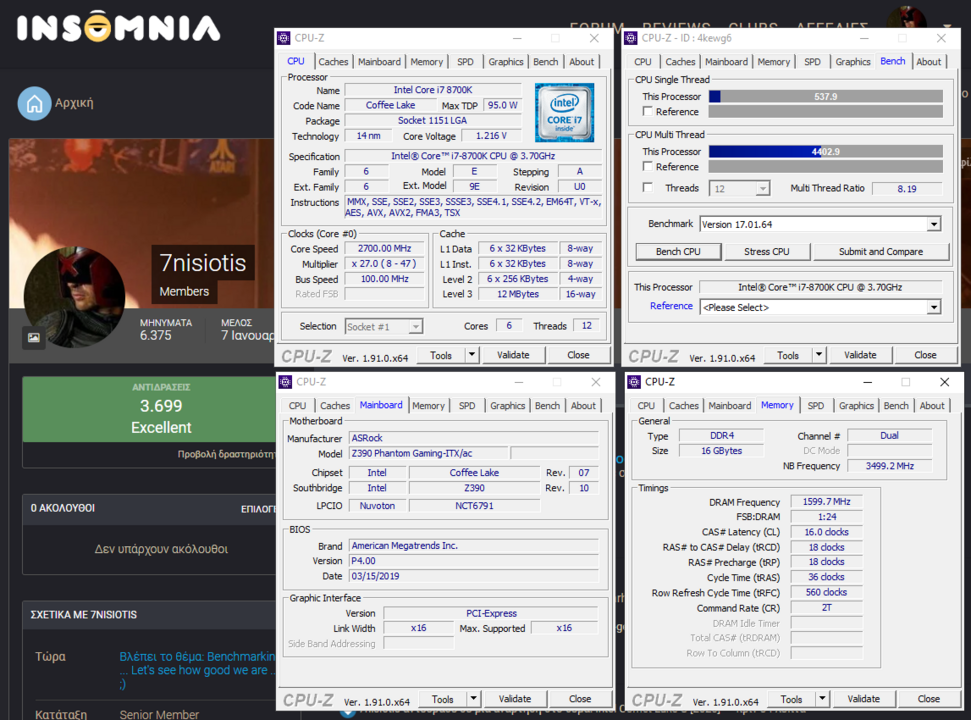Click the top-right user avatar in the site header
Screen dimensions: 971x720
[x=906, y=19]
